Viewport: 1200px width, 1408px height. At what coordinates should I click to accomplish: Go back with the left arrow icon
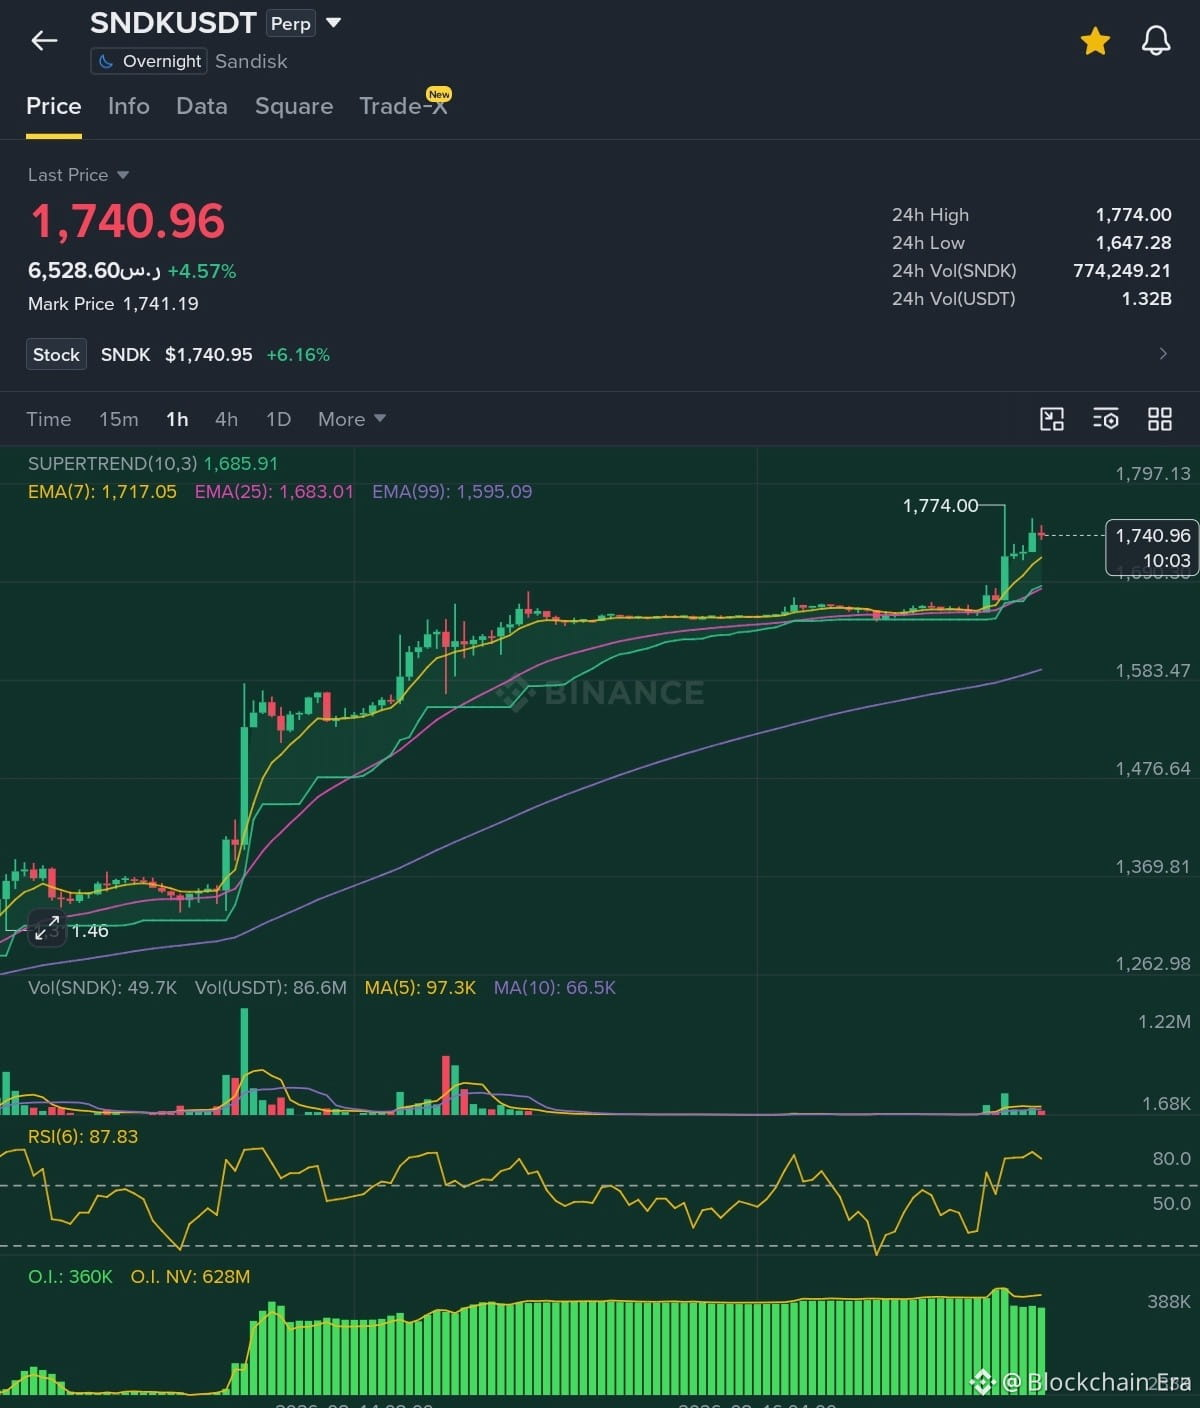44,41
